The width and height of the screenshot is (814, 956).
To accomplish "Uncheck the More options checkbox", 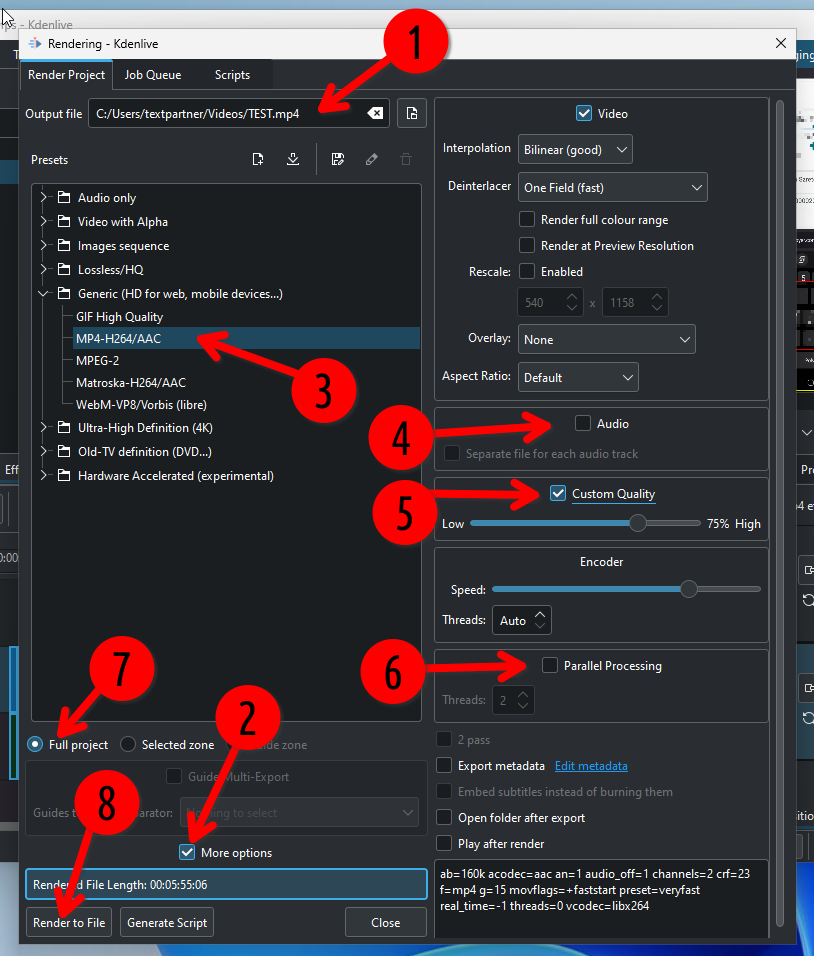I will (x=187, y=852).
